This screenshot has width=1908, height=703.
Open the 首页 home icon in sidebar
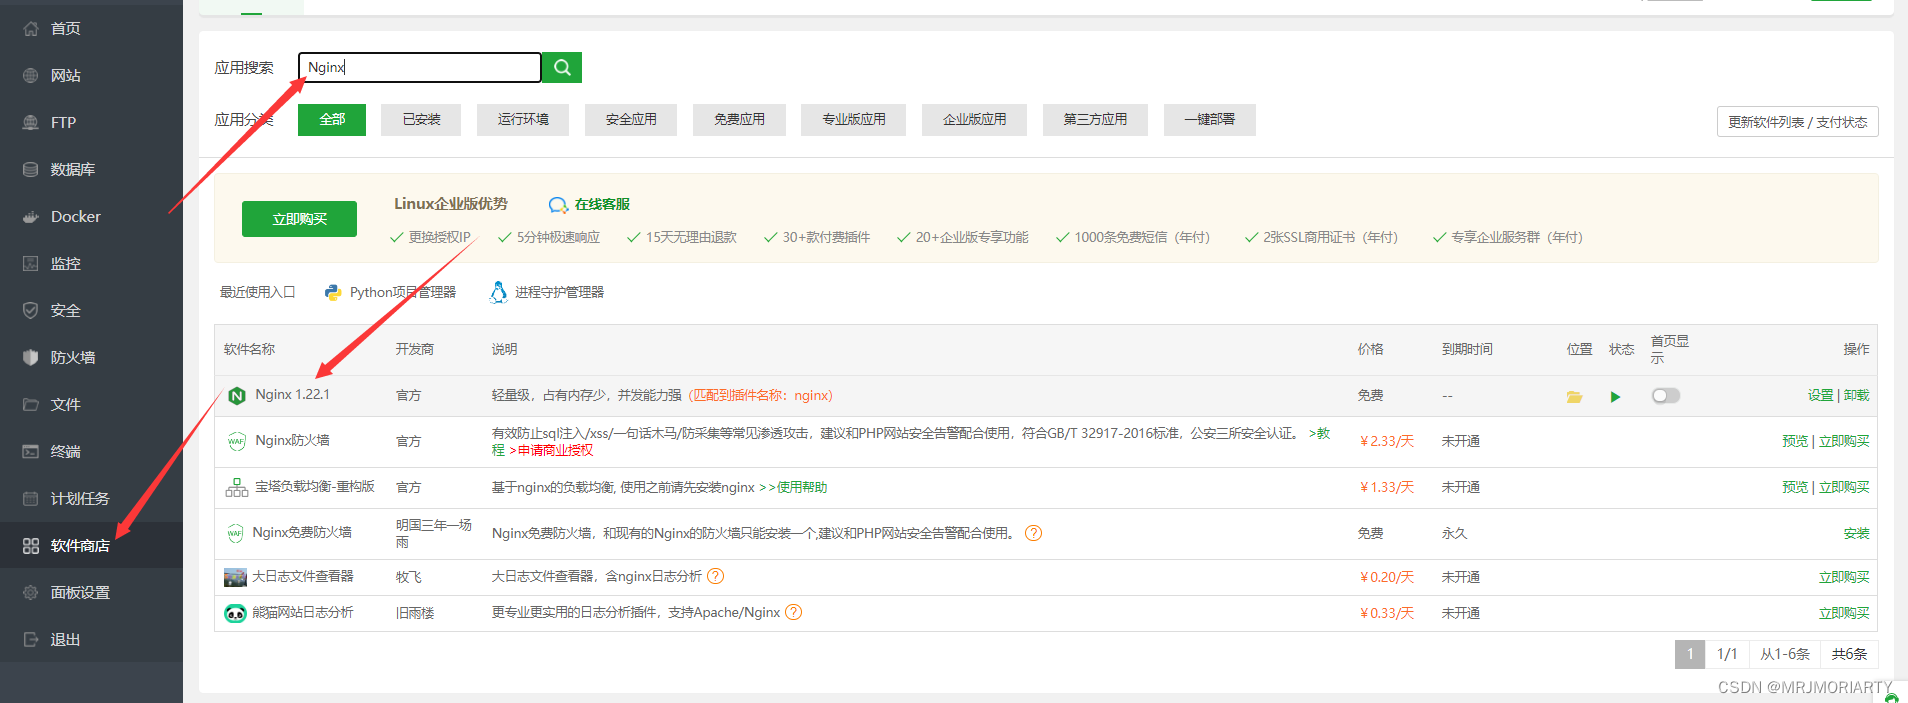pos(31,29)
